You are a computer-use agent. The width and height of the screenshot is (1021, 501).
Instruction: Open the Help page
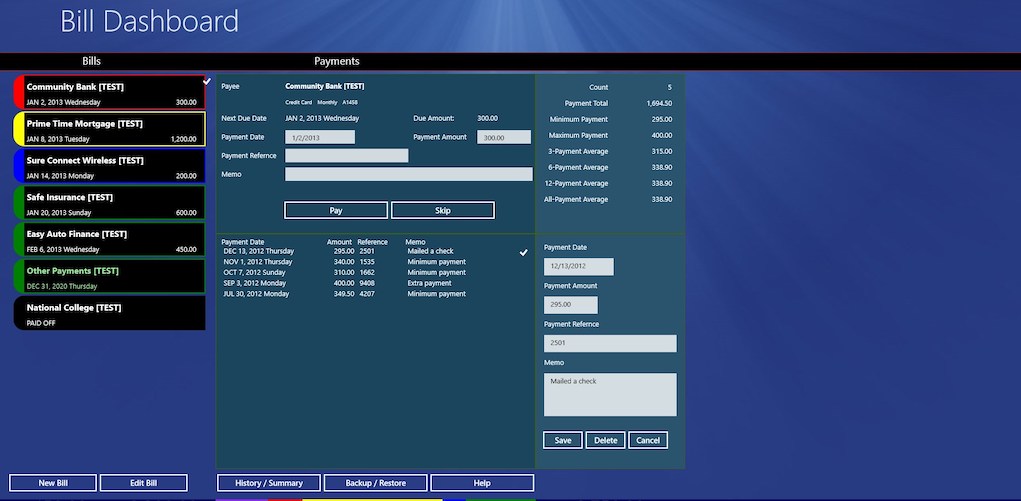(x=481, y=483)
